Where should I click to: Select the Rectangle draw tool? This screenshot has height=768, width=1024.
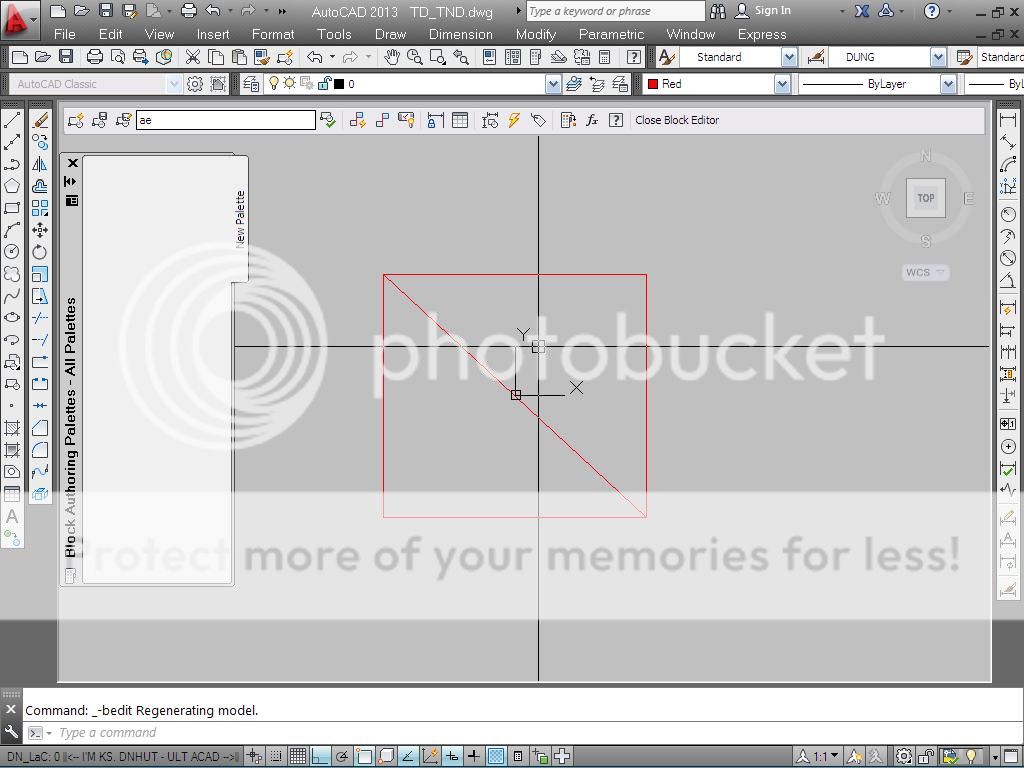[x=12, y=208]
